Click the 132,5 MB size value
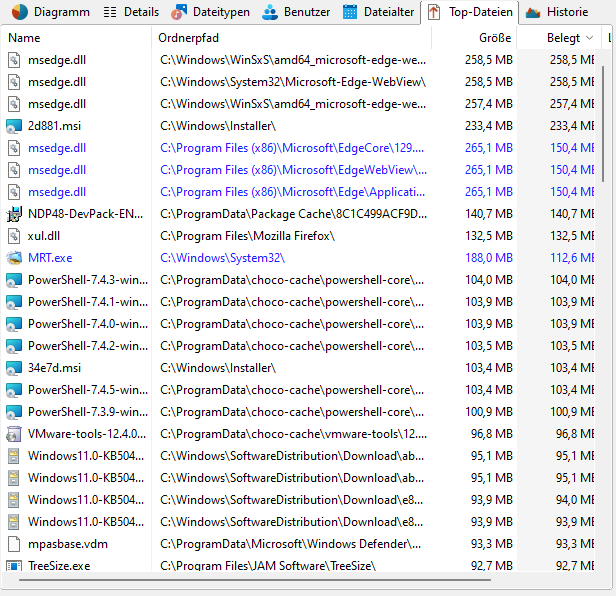Screen dimensions: 616x596 [x=489, y=236]
